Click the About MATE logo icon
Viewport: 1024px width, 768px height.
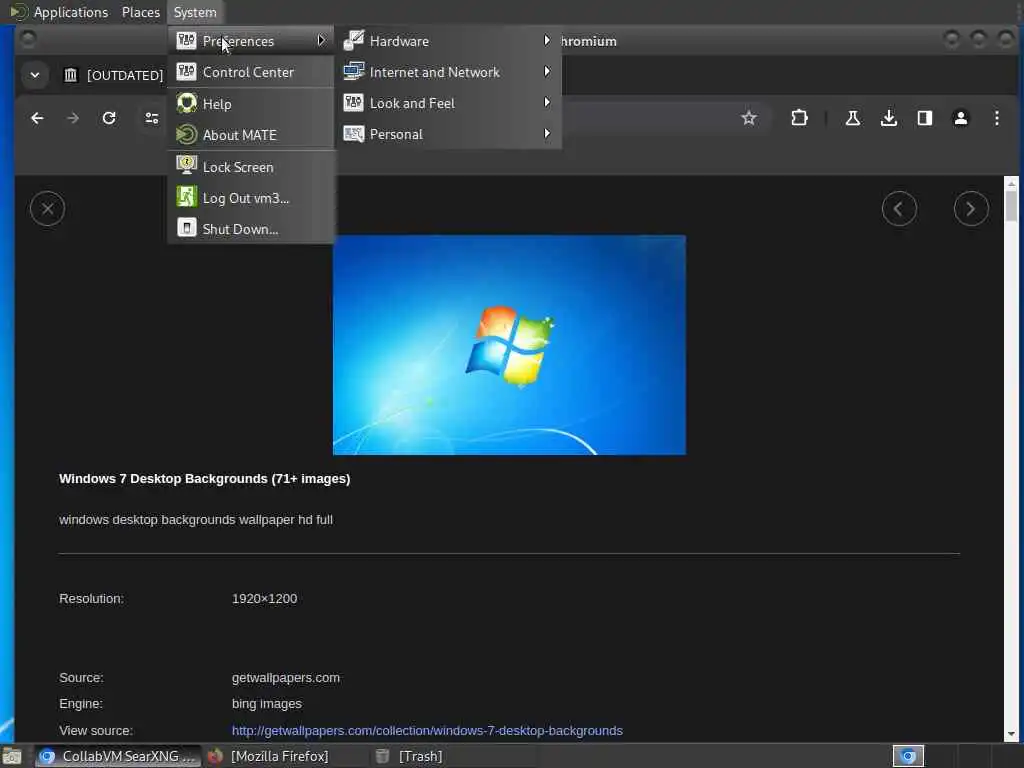pyautogui.click(x=186, y=135)
